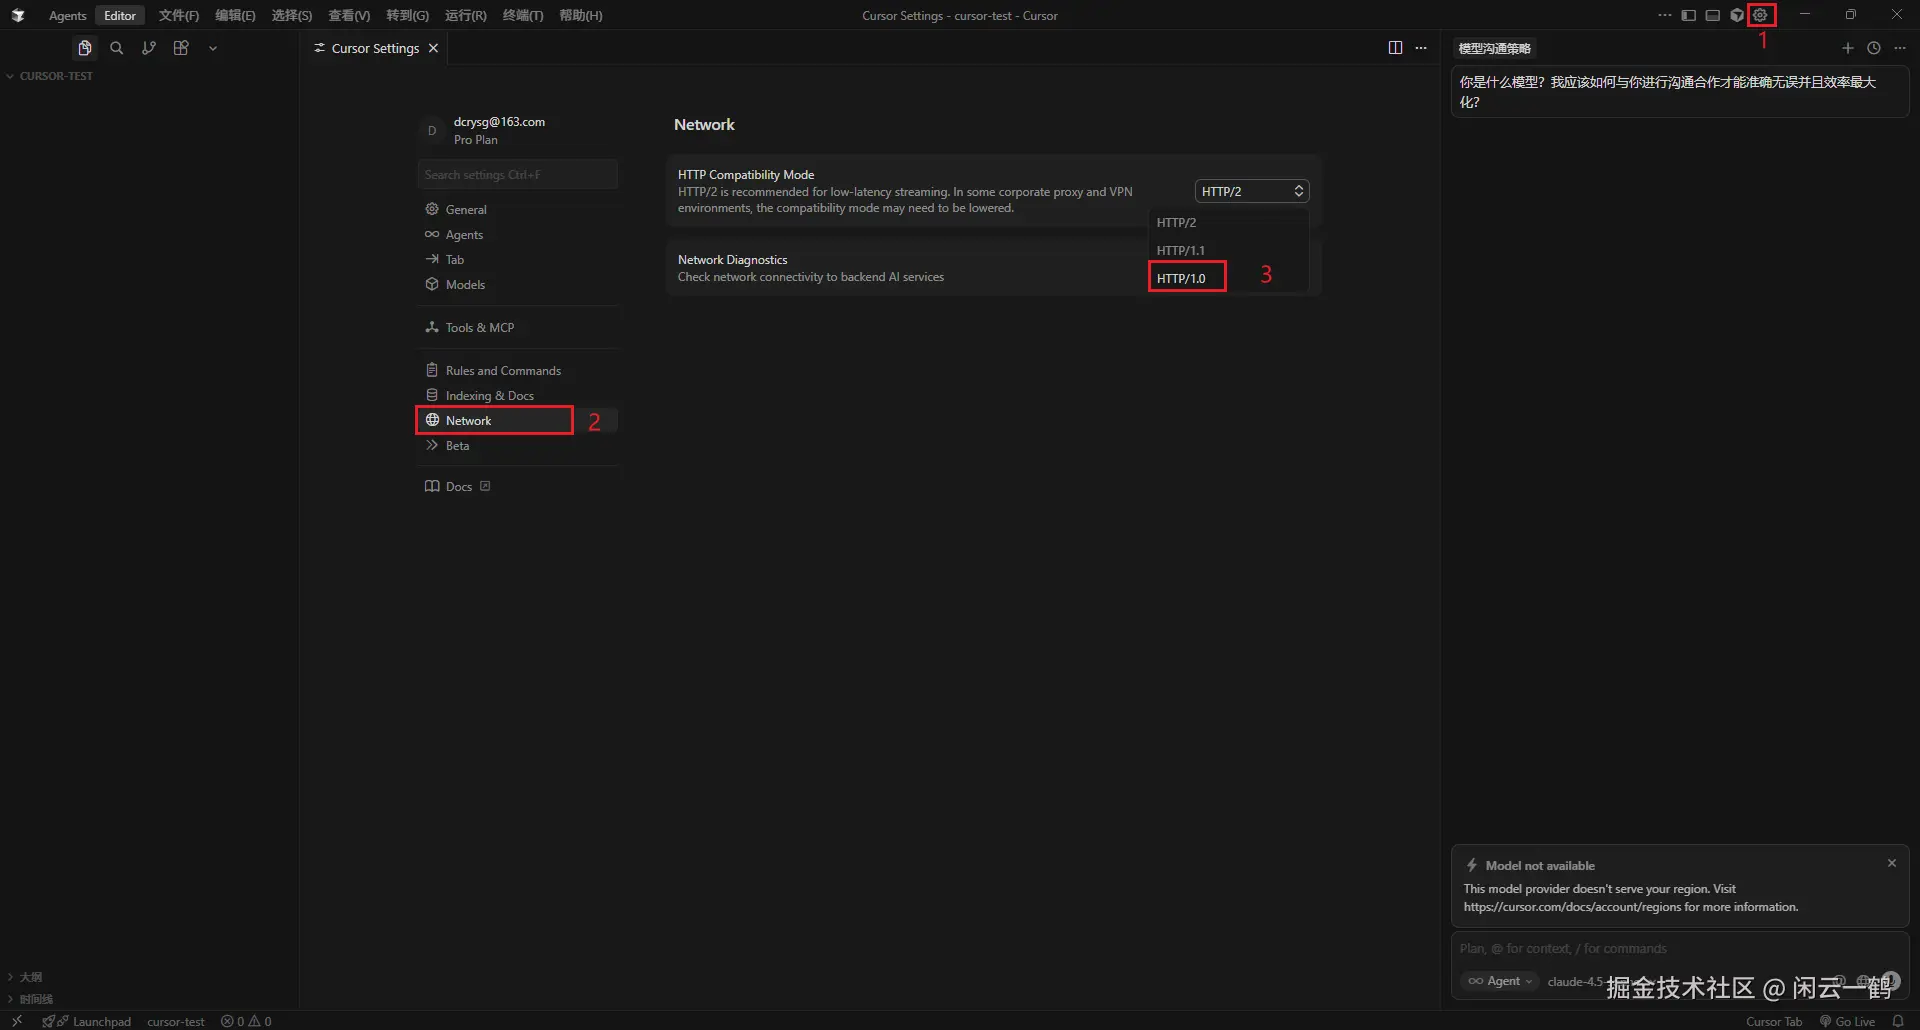Open the Docs link in settings
The width and height of the screenshot is (1920, 1030).
458,486
